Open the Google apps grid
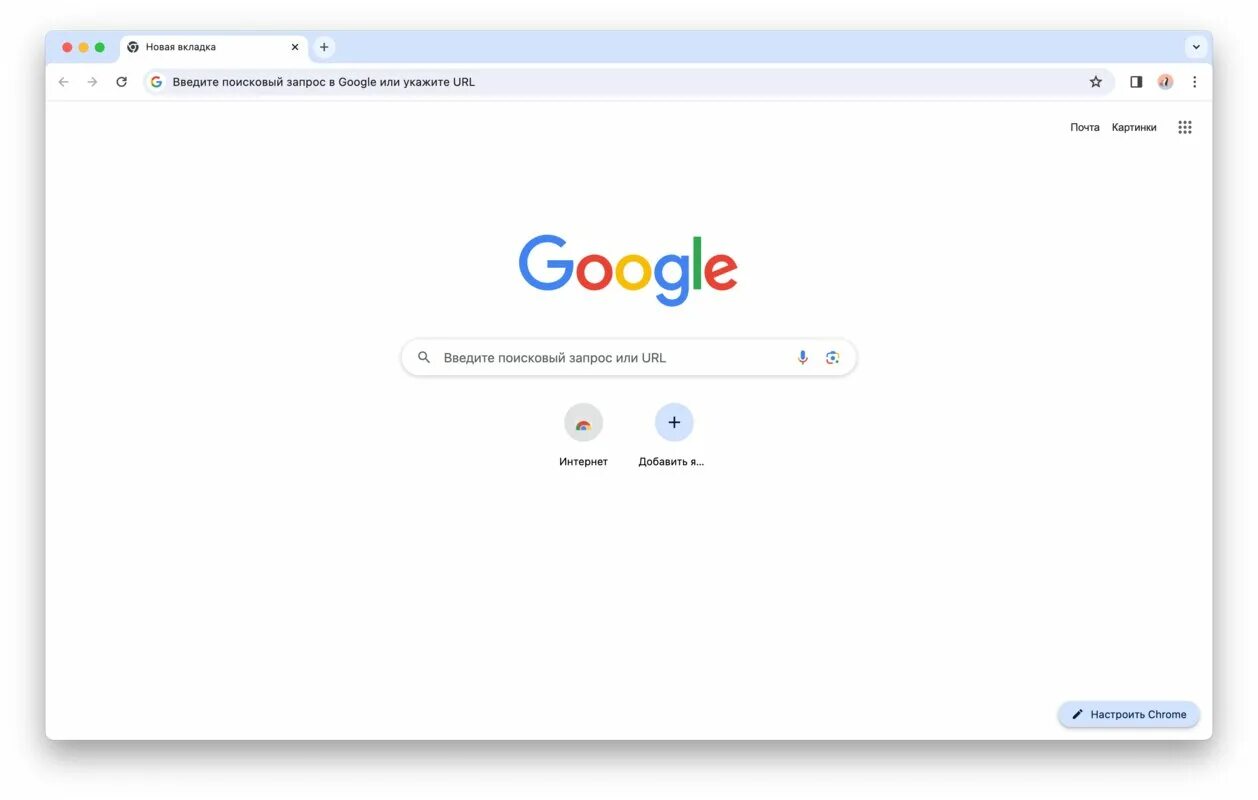Image resolution: width=1258 pixels, height=800 pixels. (x=1185, y=127)
